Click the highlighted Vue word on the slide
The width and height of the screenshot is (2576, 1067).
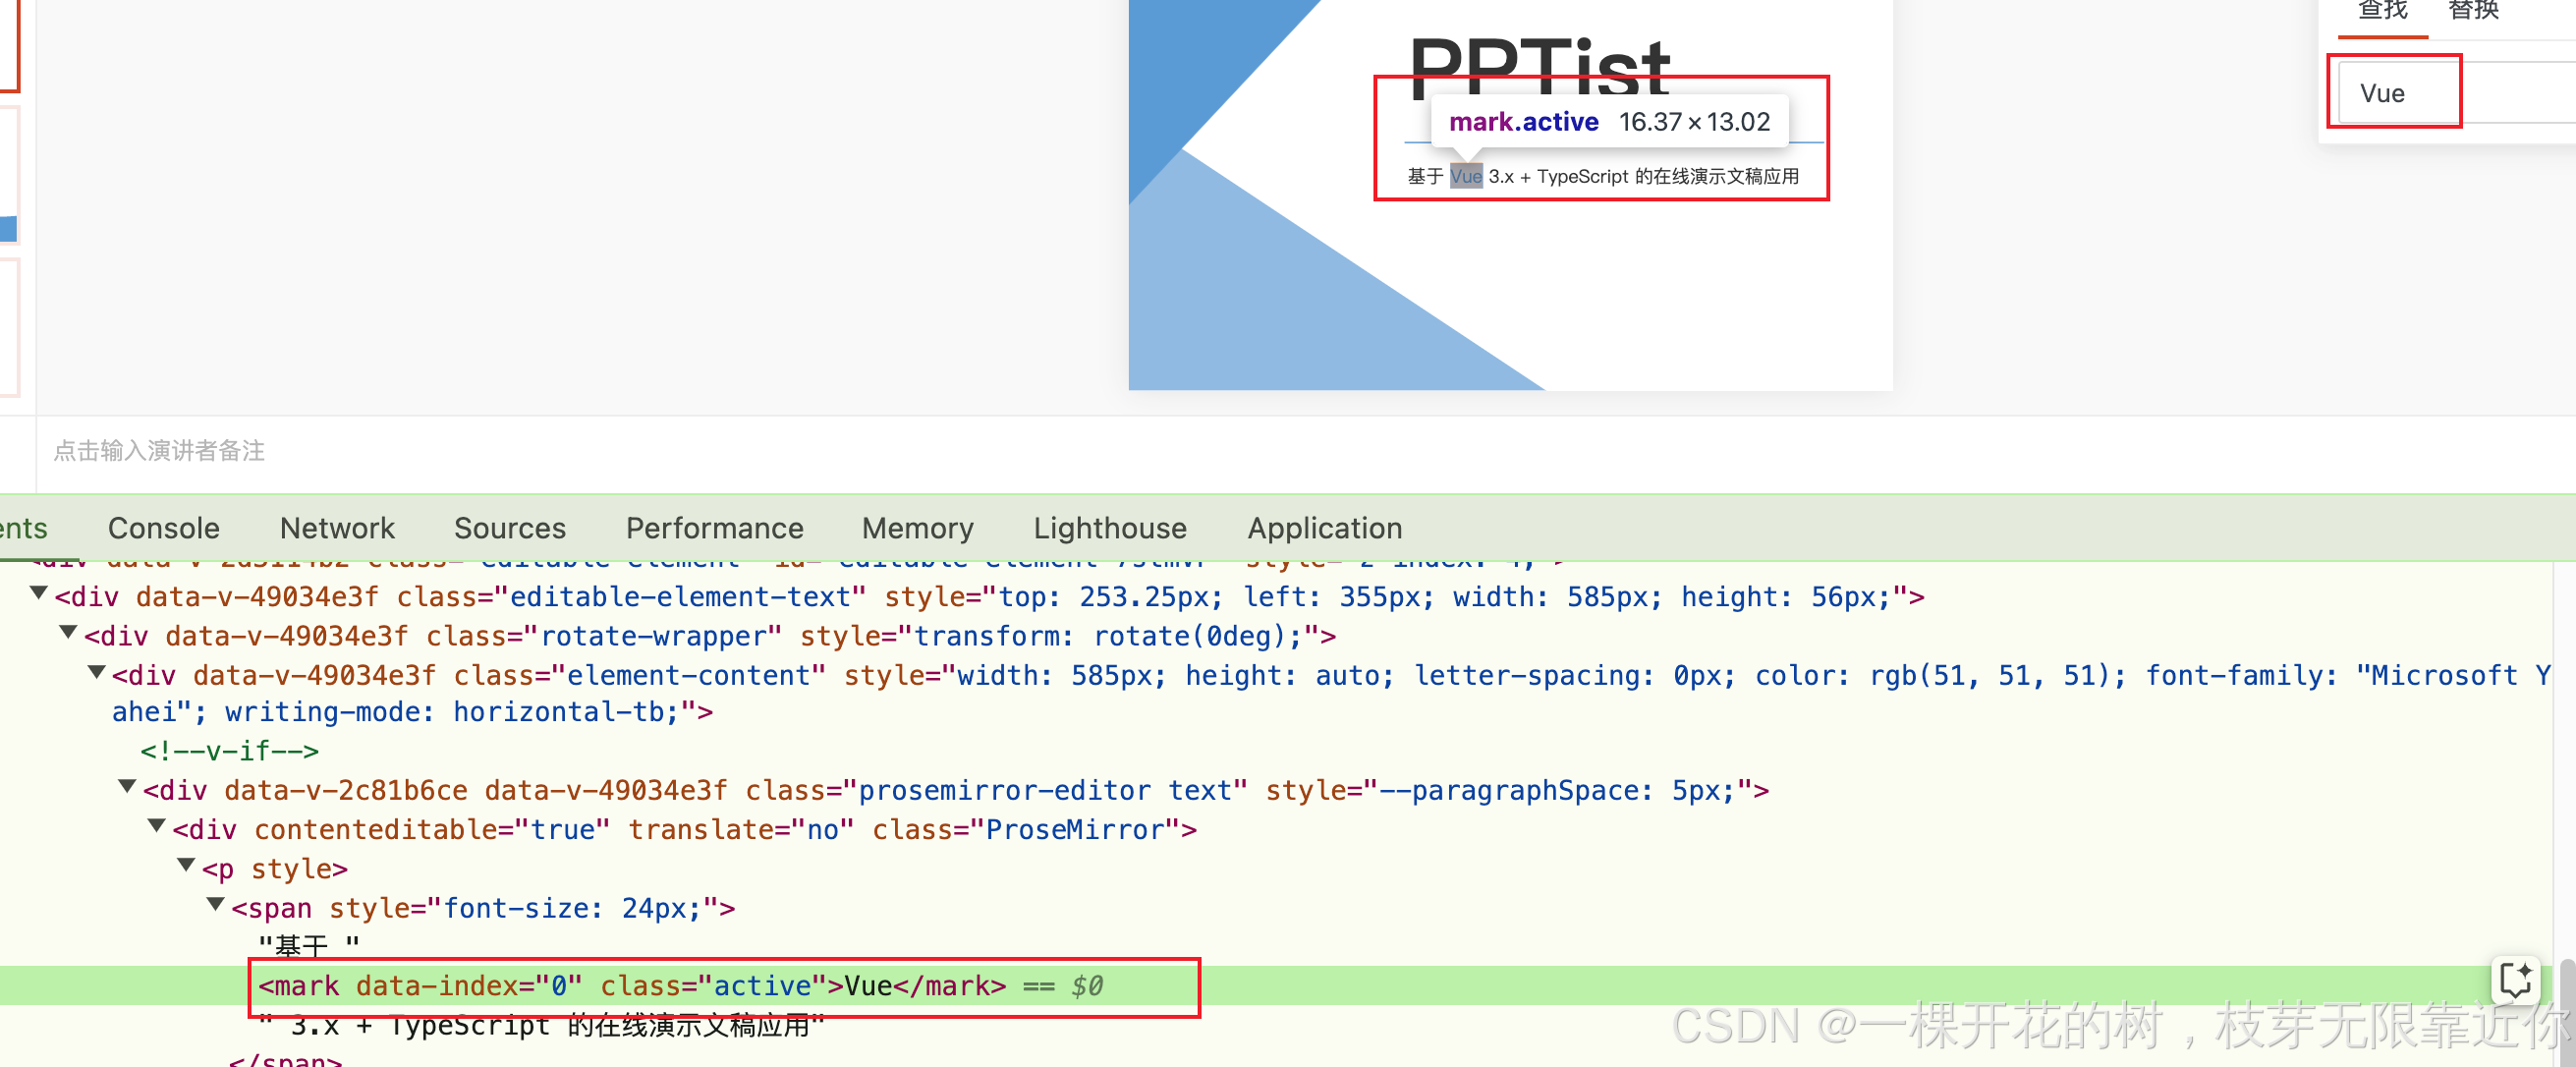pos(1466,176)
